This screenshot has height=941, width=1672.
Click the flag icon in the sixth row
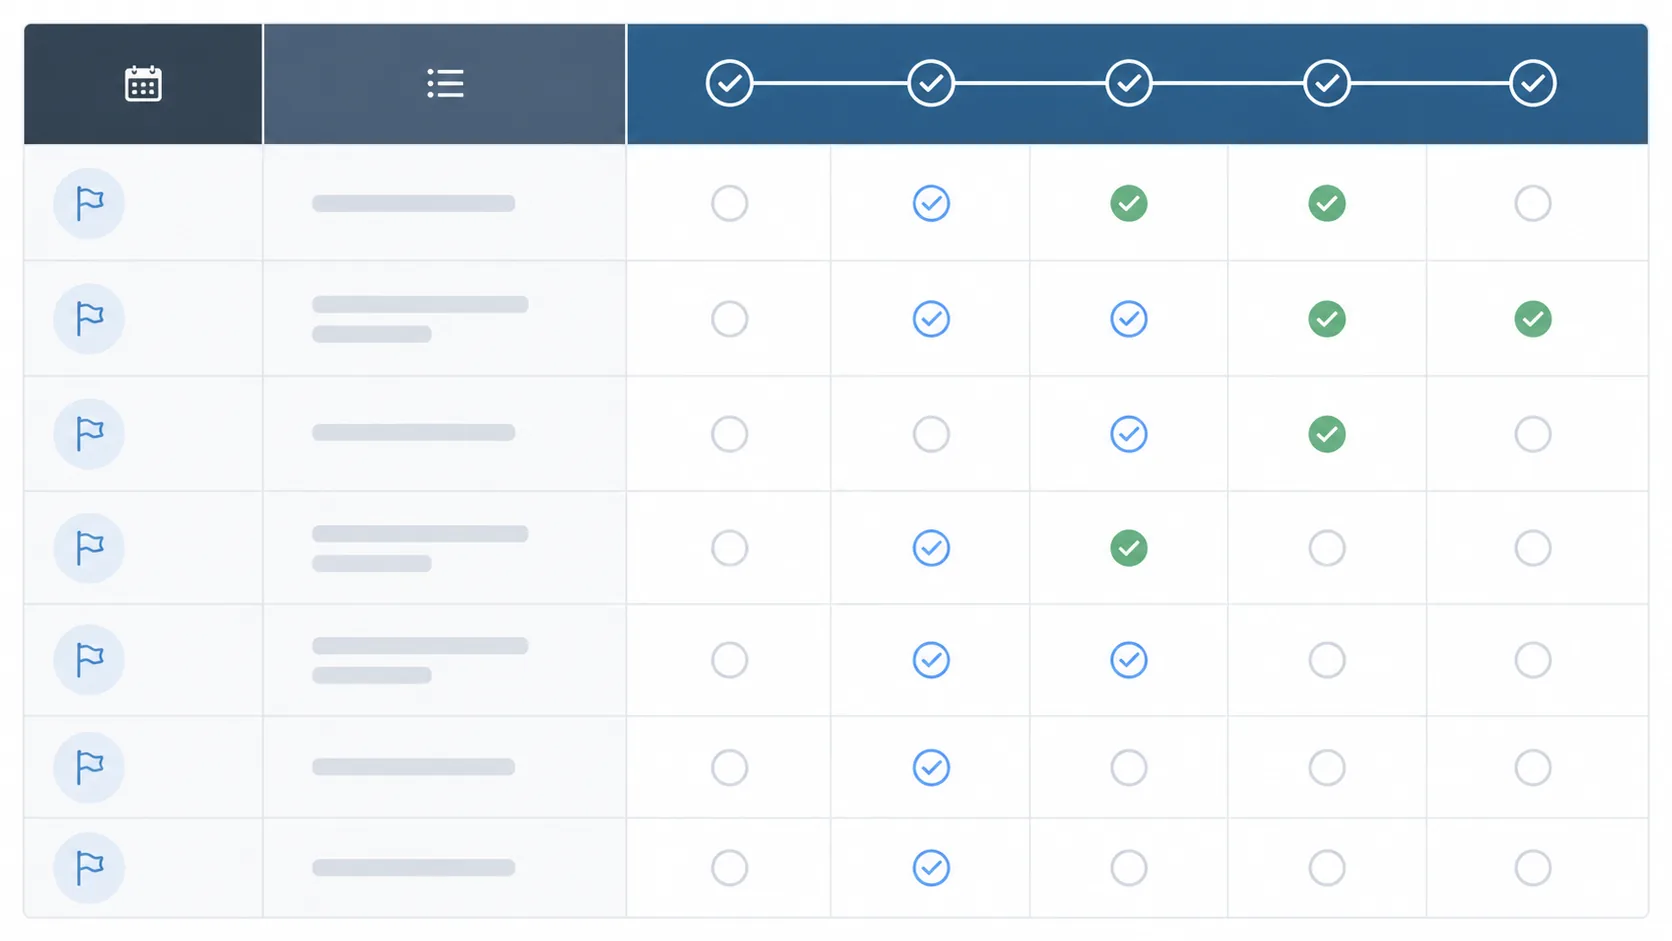click(89, 767)
